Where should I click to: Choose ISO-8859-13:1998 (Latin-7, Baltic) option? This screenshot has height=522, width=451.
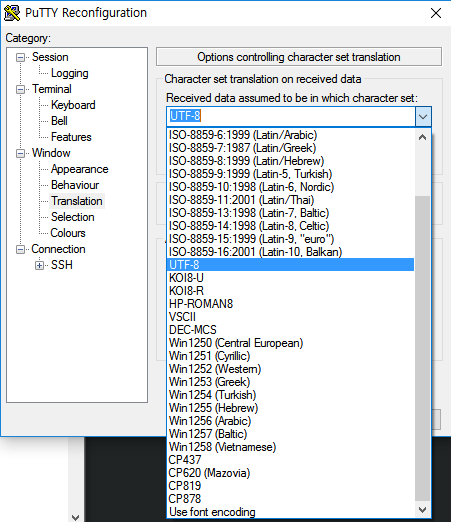coord(290,213)
